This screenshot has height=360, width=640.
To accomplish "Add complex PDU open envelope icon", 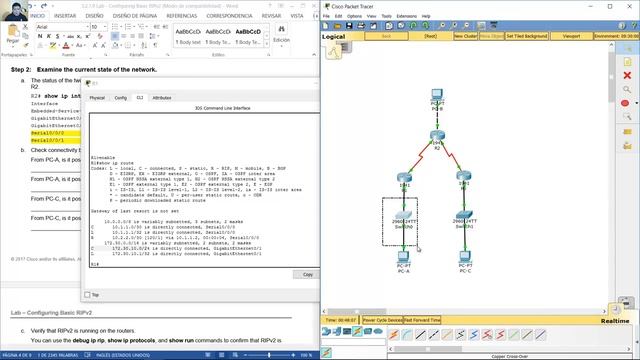I will tap(627, 145).
